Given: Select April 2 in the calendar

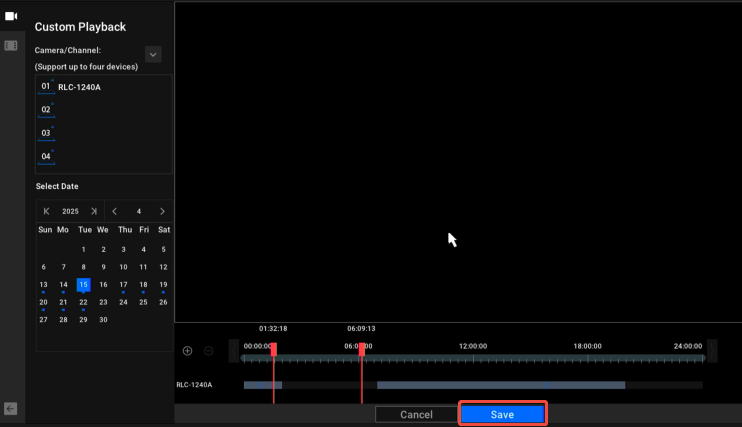Looking at the screenshot, I should [x=103, y=249].
